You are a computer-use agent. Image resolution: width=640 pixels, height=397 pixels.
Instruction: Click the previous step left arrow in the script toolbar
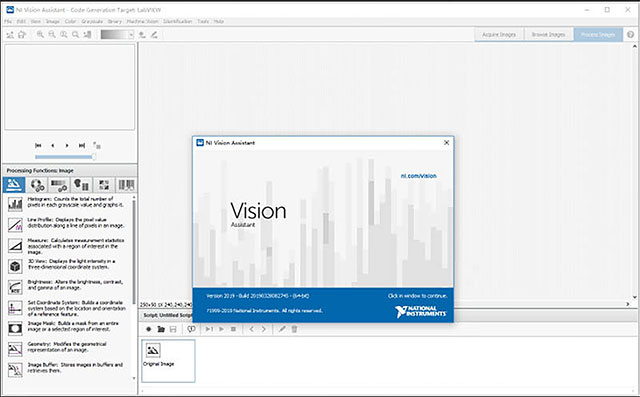click(x=251, y=329)
